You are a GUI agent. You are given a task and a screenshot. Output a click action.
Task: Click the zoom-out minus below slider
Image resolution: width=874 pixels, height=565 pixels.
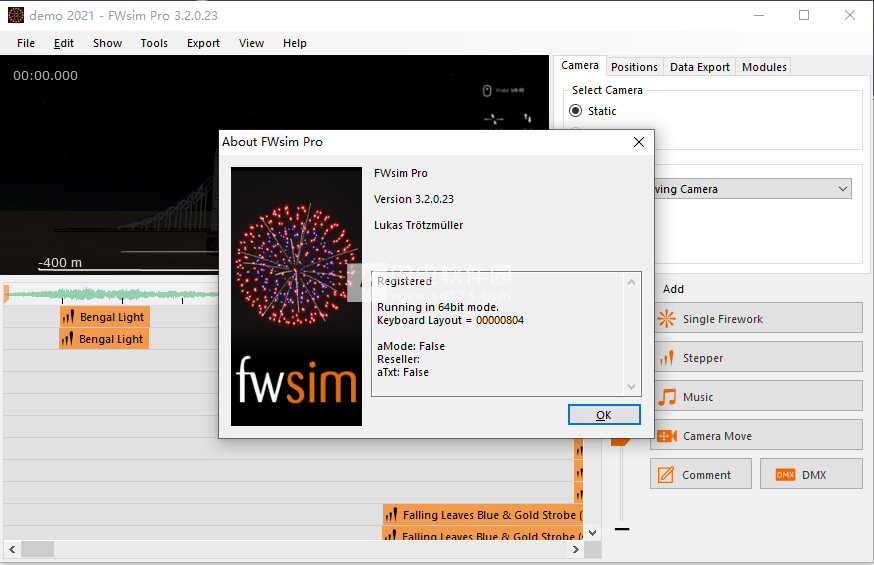pos(622,529)
